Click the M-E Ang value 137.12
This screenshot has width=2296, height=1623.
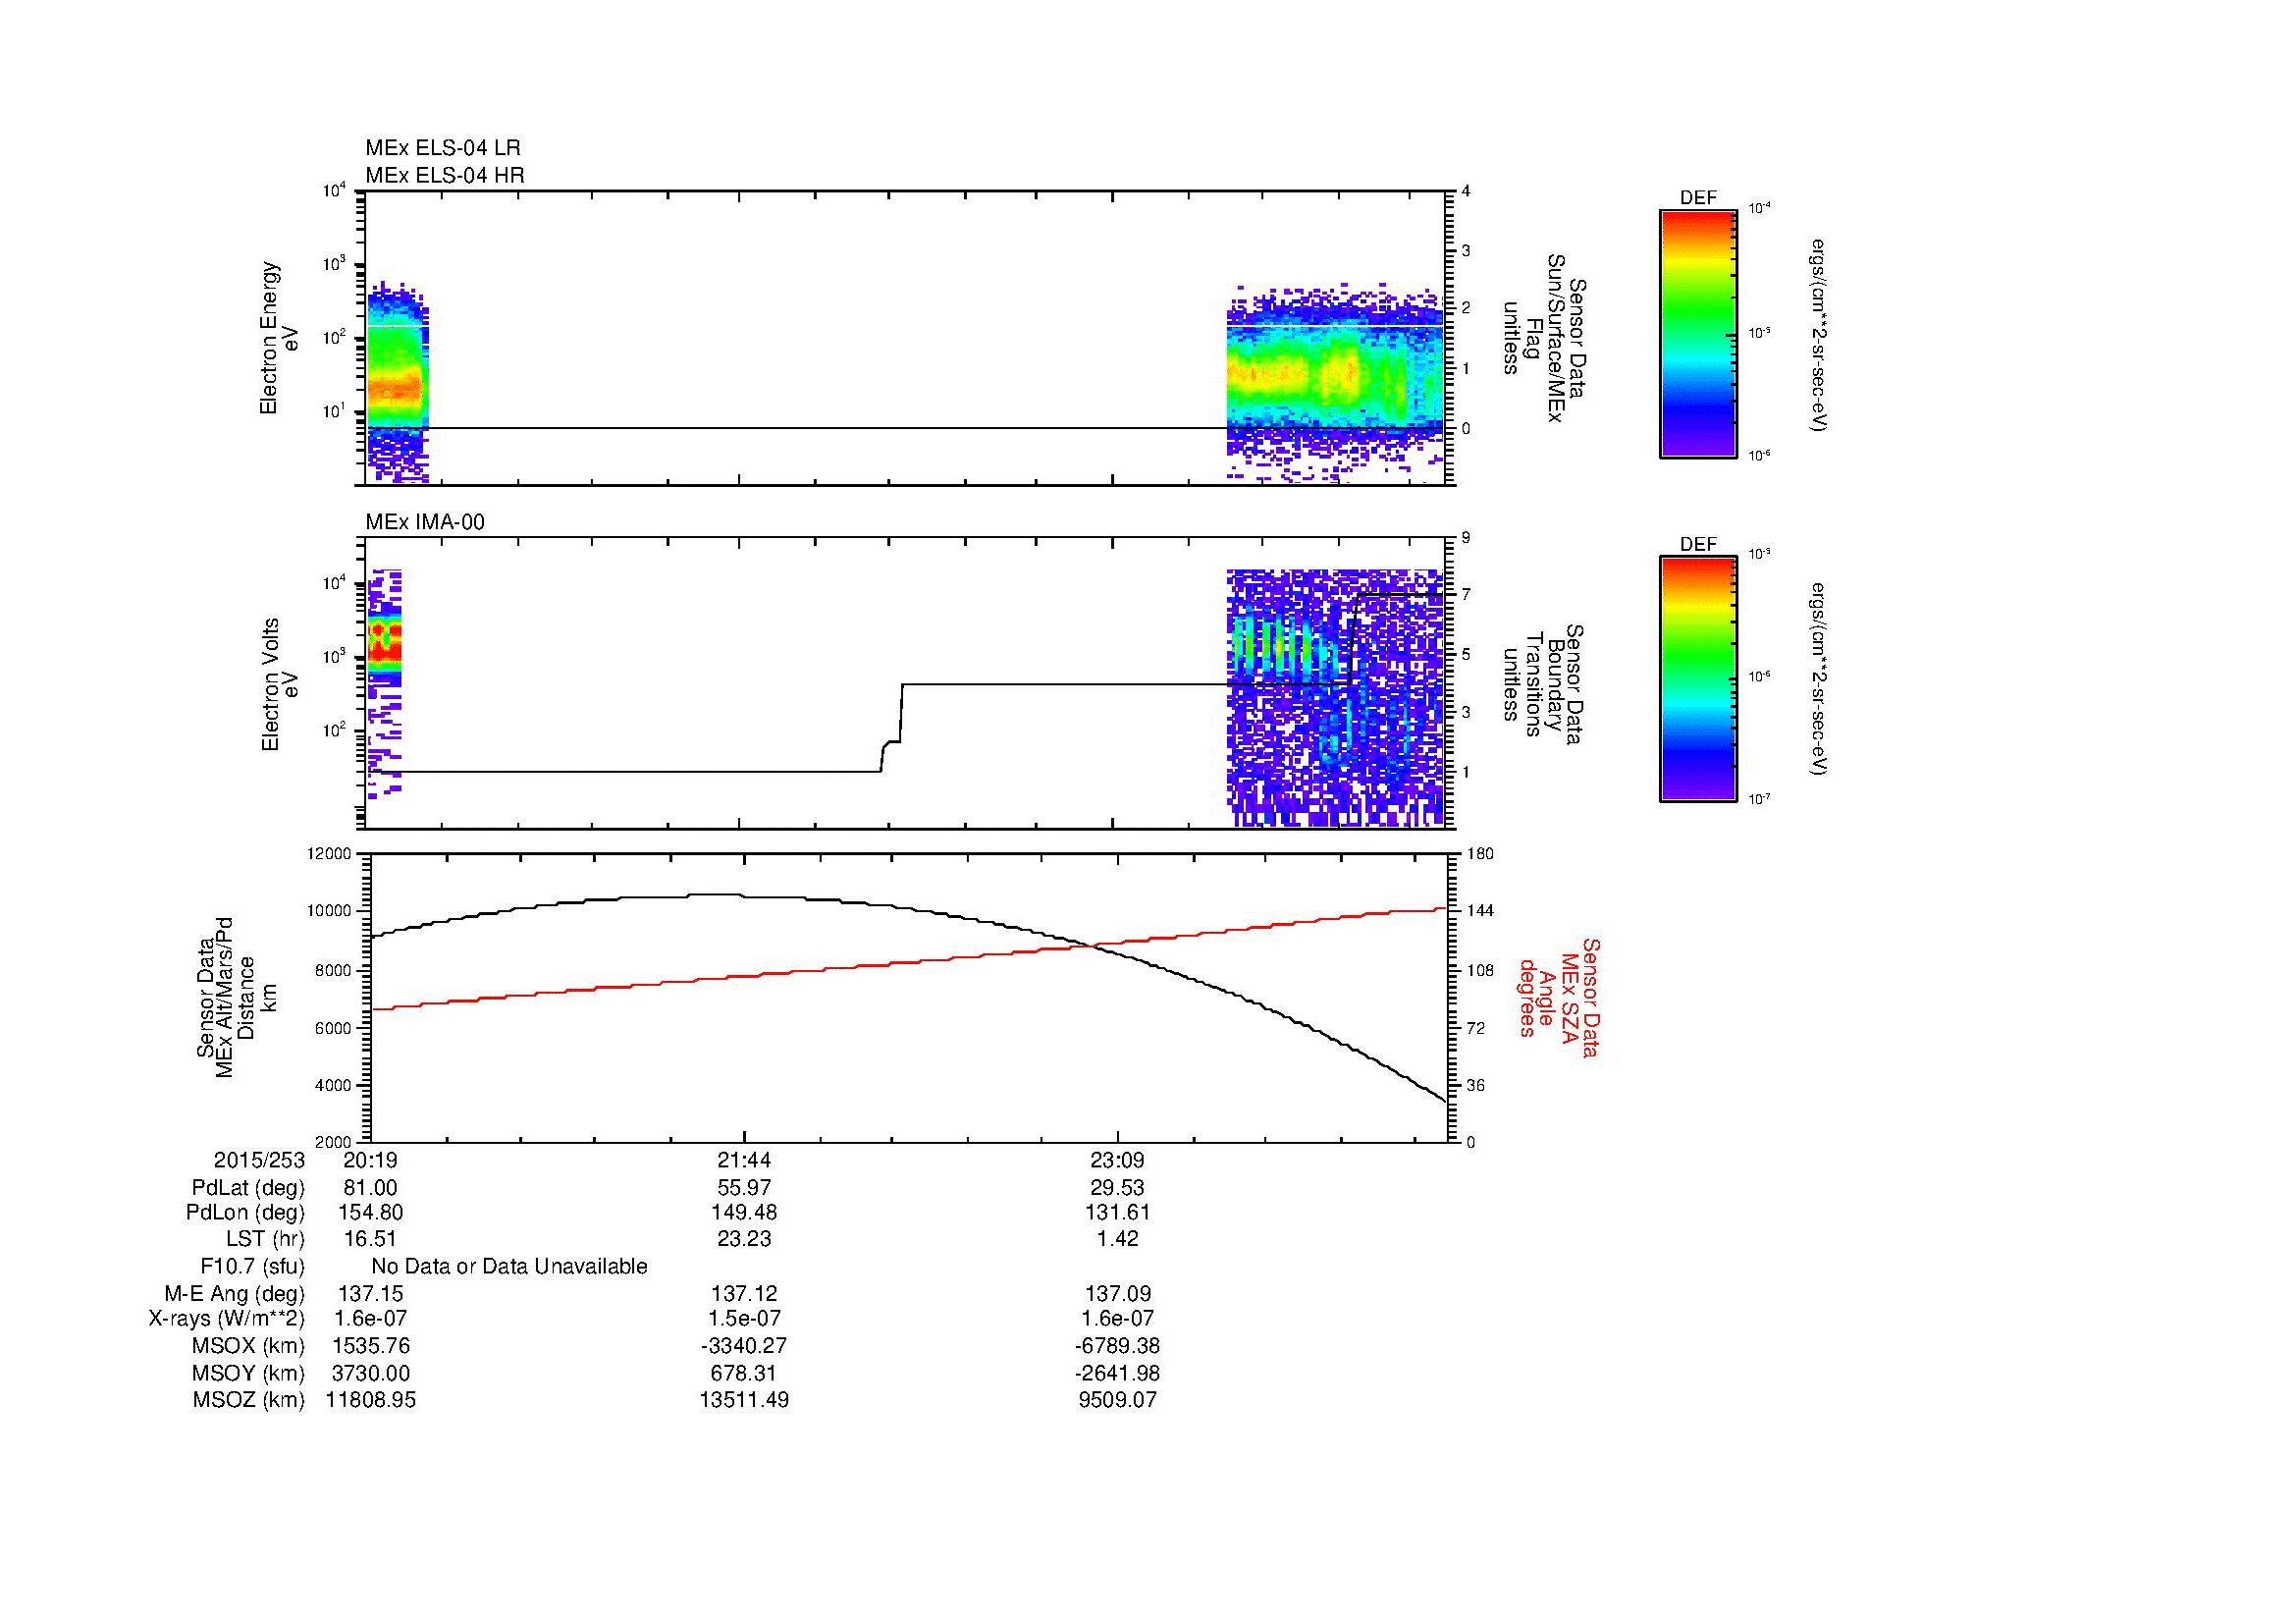[x=744, y=1294]
